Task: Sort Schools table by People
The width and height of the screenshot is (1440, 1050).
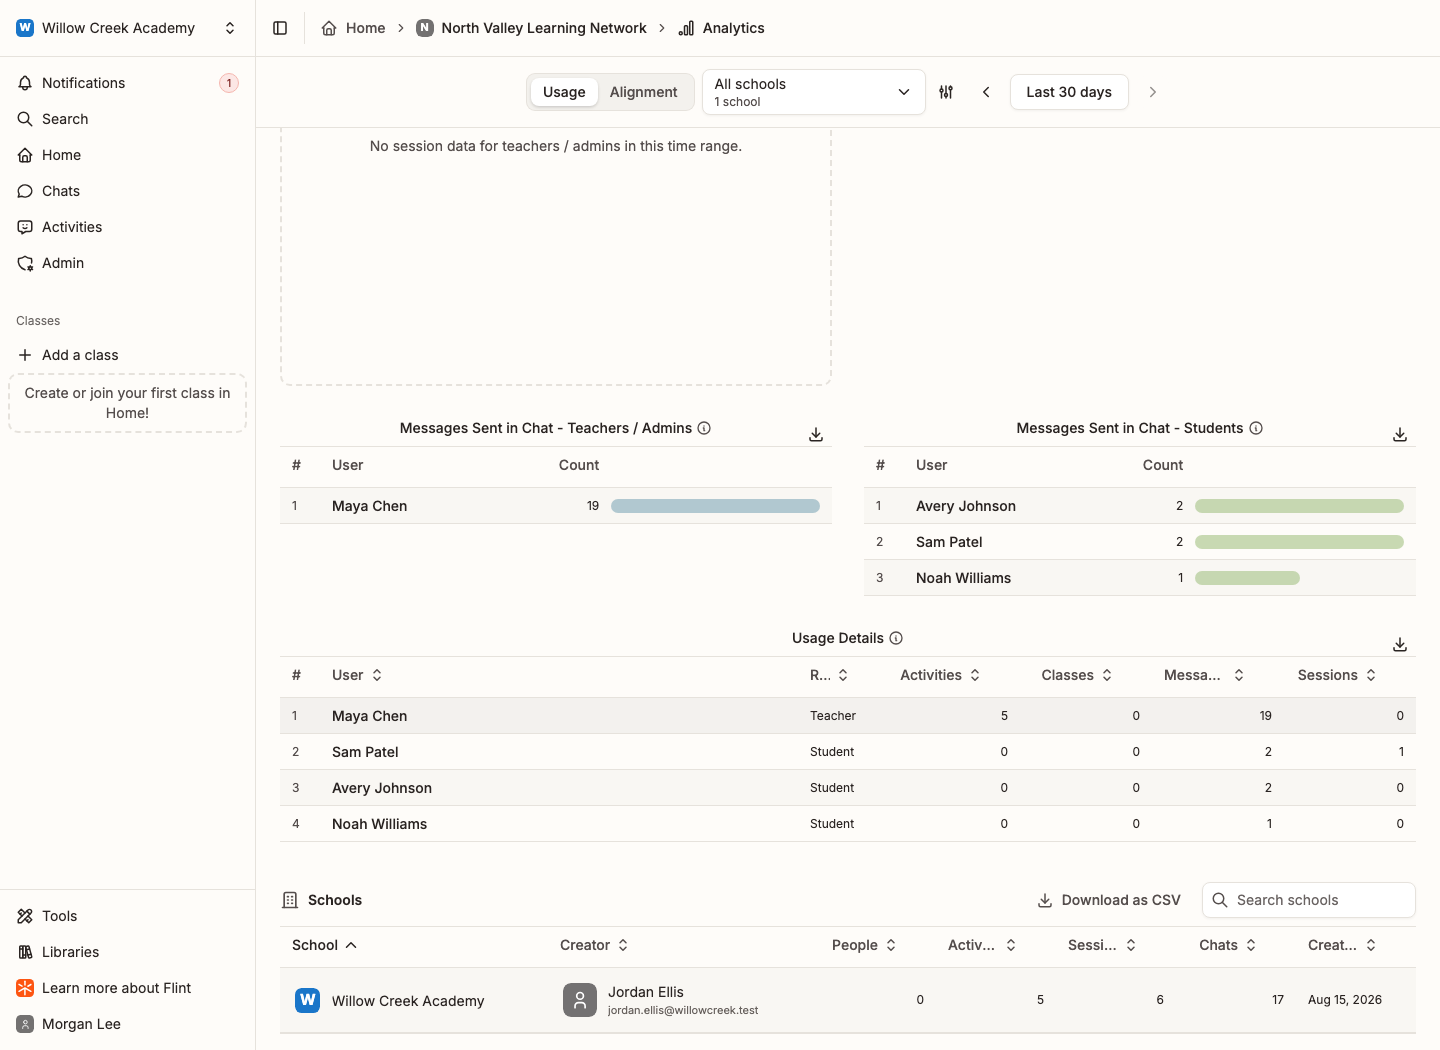Action: pyautogui.click(x=864, y=945)
